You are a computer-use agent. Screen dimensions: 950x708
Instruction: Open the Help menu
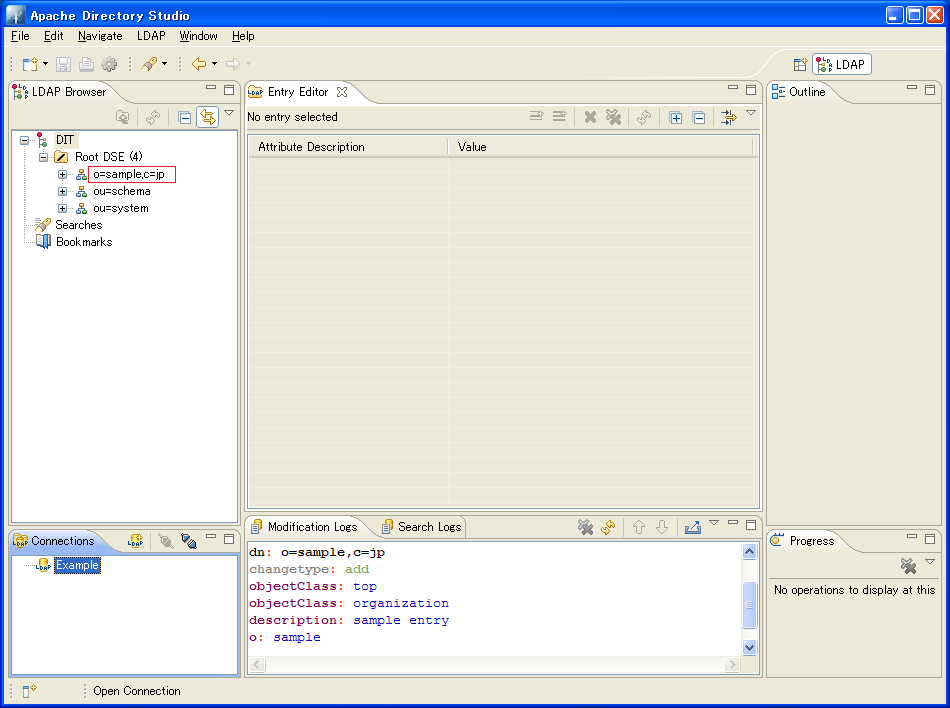tap(243, 36)
